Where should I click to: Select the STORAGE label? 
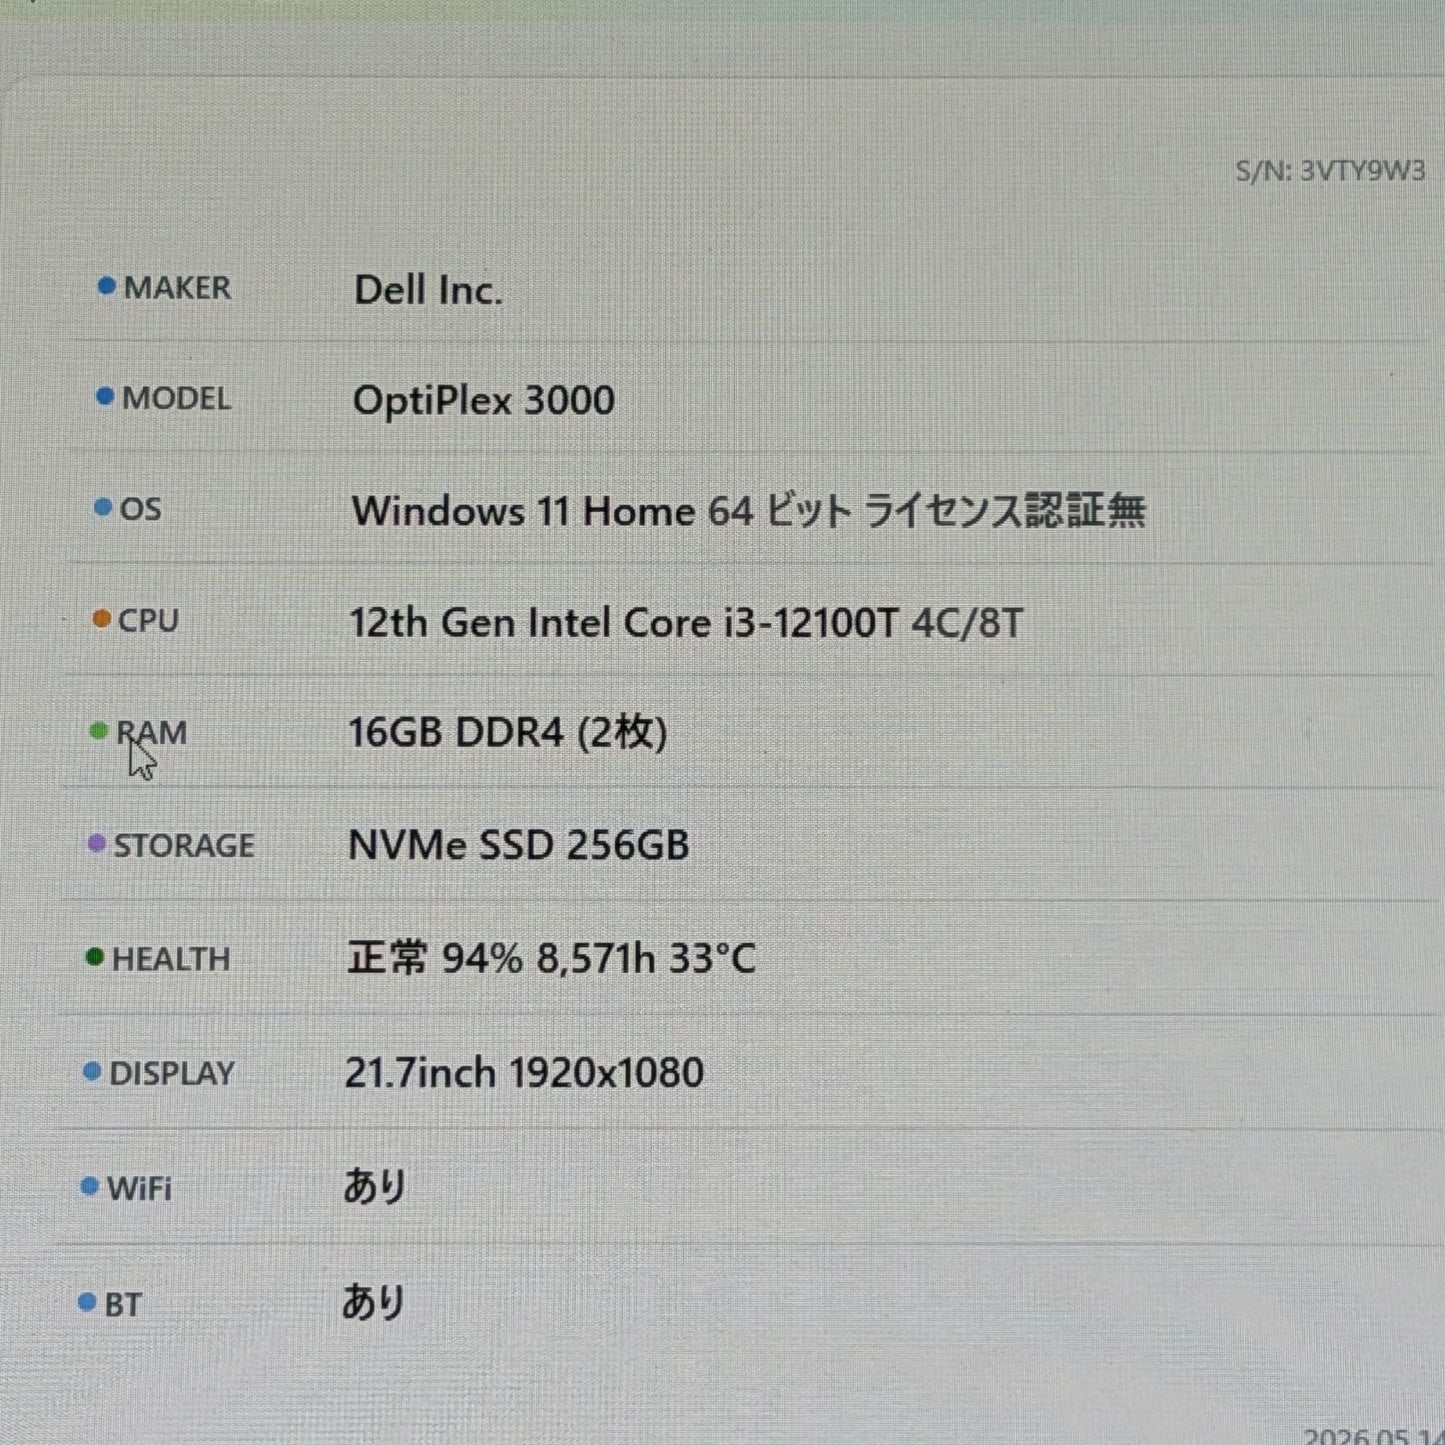pyautogui.click(x=184, y=846)
